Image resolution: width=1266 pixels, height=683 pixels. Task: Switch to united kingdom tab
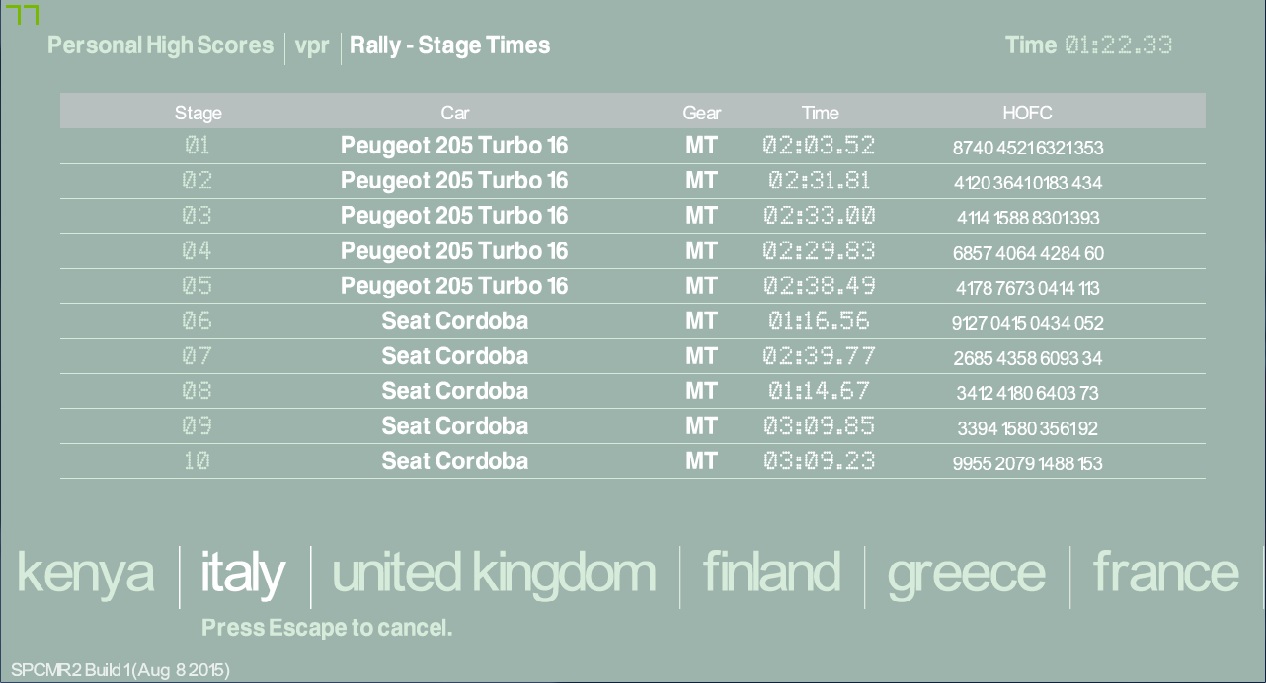494,573
